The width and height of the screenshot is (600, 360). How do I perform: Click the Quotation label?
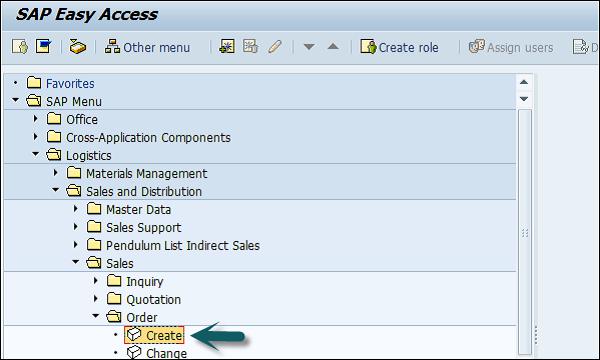(153, 300)
